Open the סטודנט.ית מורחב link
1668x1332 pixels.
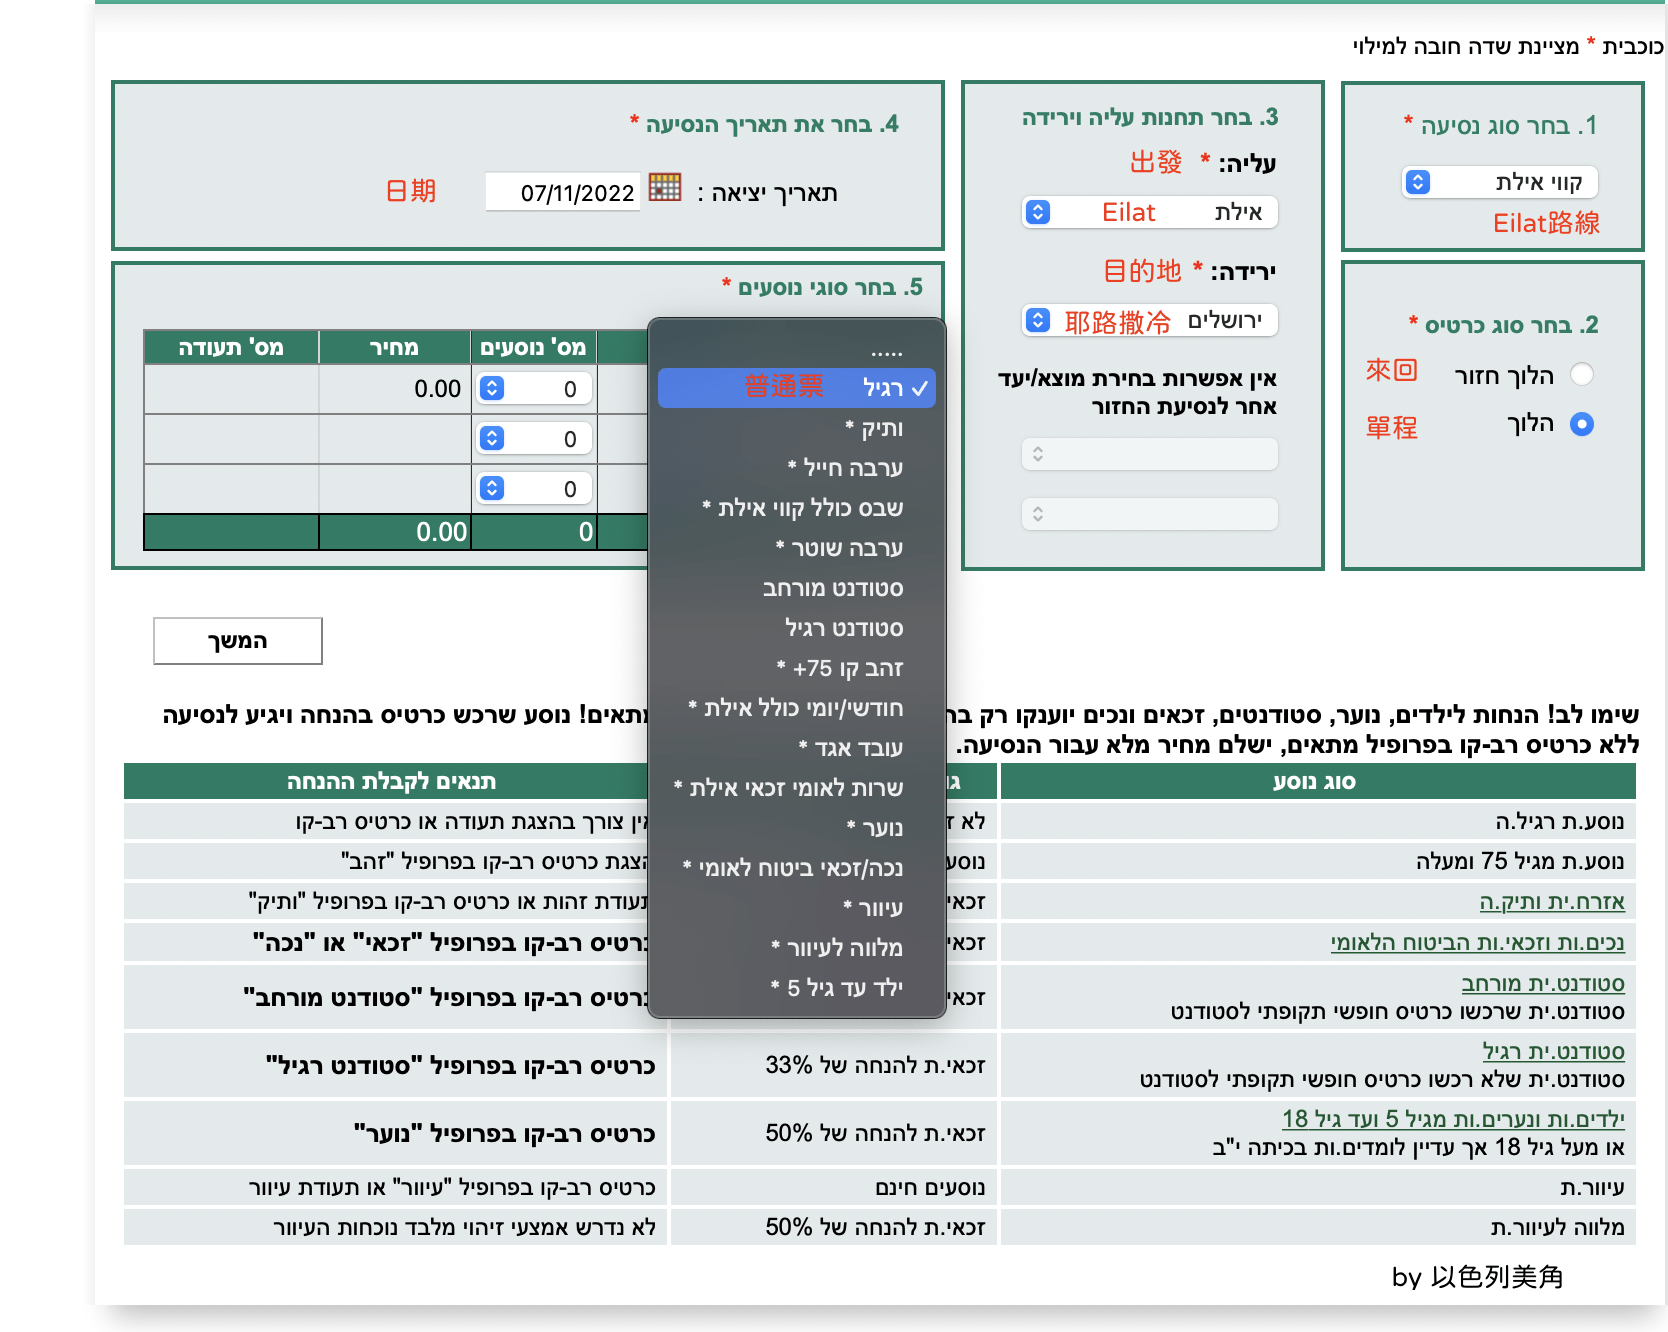coord(1543,984)
